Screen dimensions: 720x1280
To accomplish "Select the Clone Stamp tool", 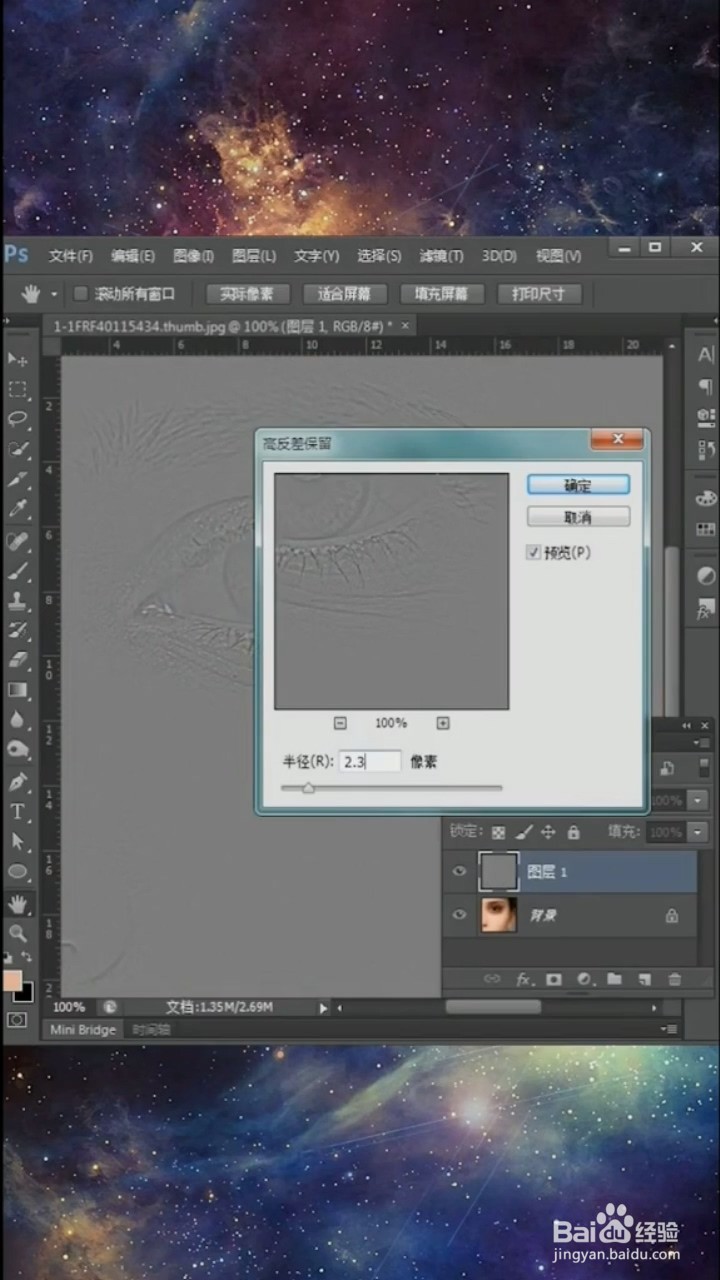I will 18,601.
